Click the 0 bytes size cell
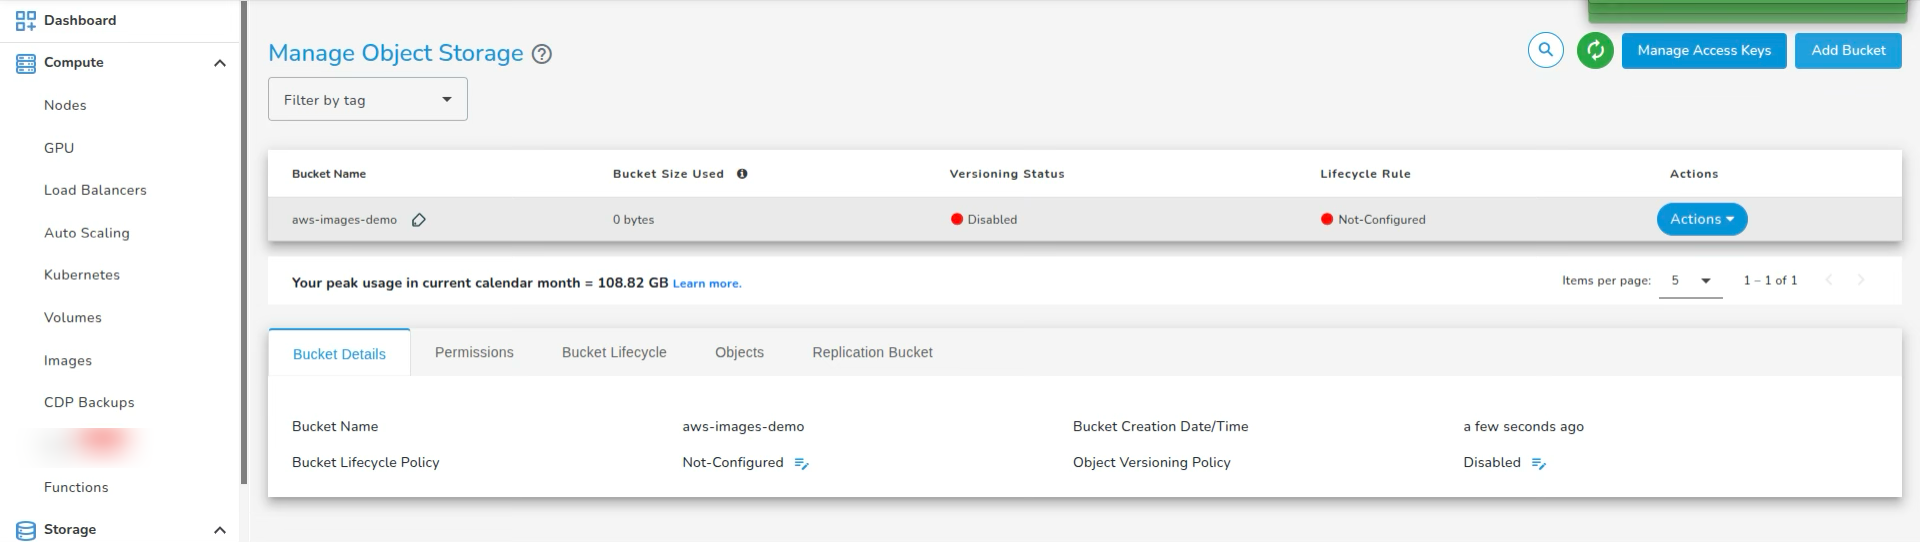The height and width of the screenshot is (542, 1920). [633, 220]
